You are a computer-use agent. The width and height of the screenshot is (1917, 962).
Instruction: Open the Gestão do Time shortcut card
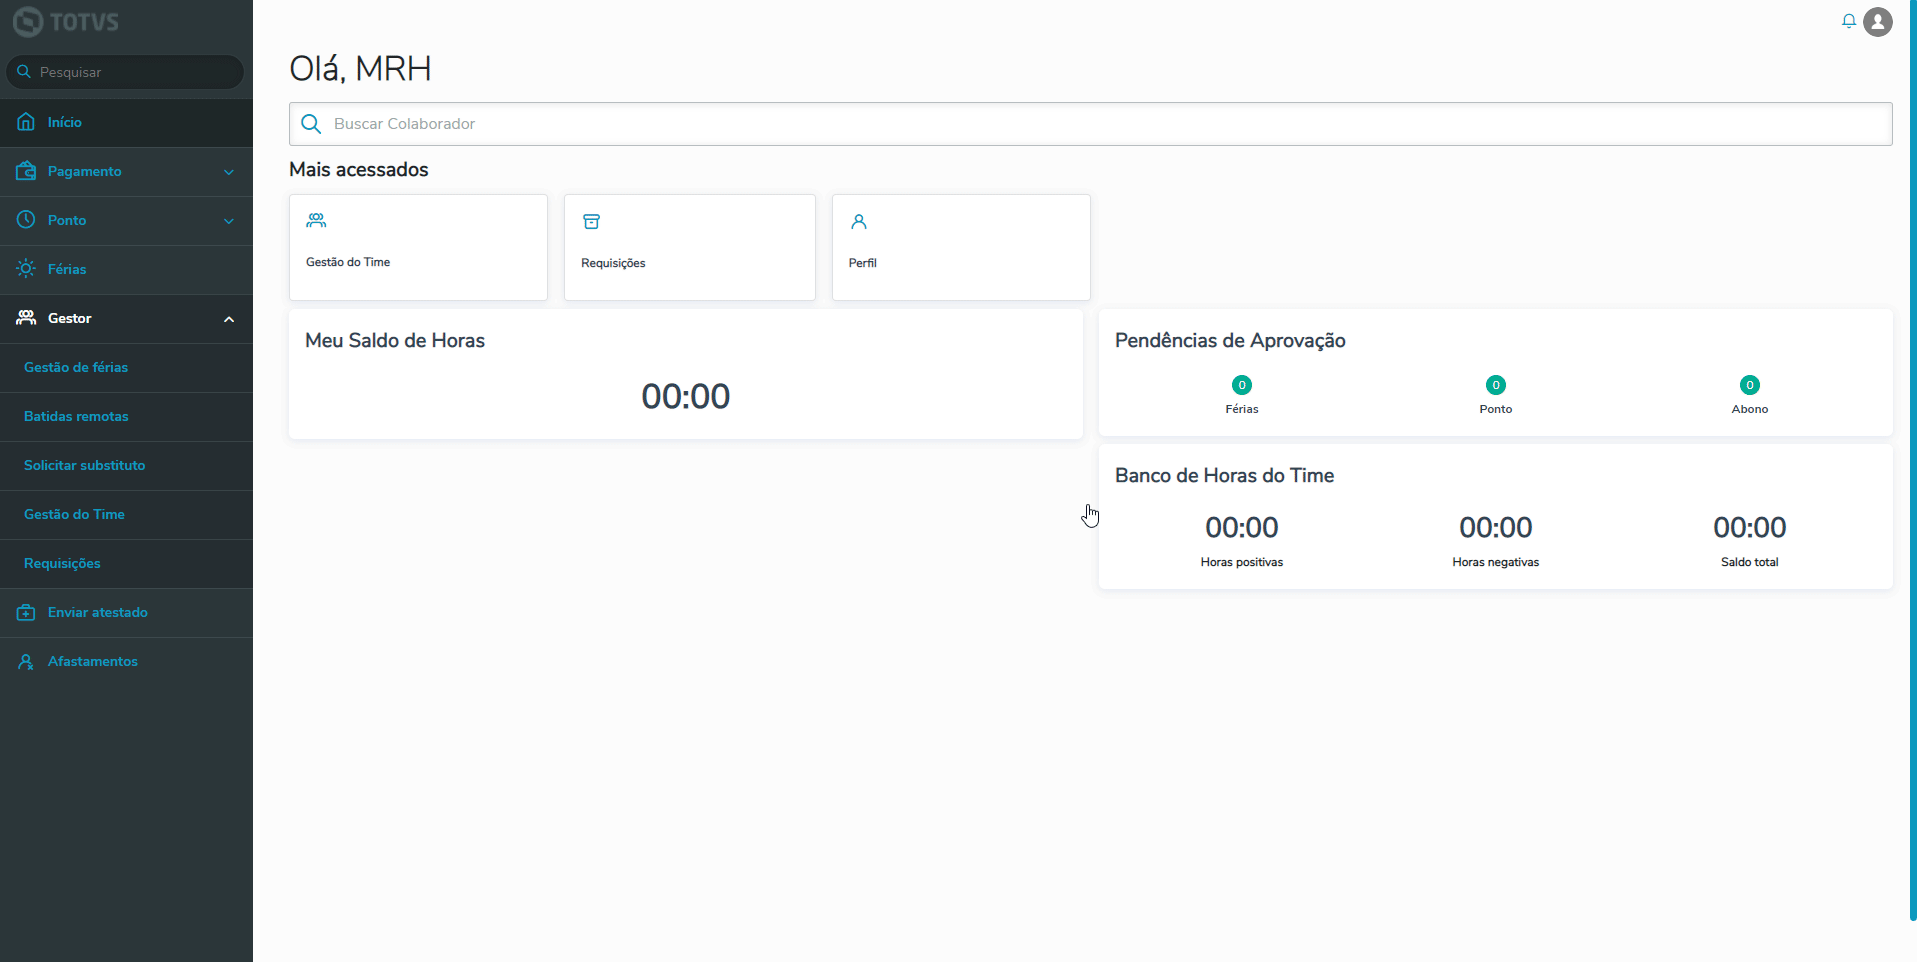coord(418,247)
